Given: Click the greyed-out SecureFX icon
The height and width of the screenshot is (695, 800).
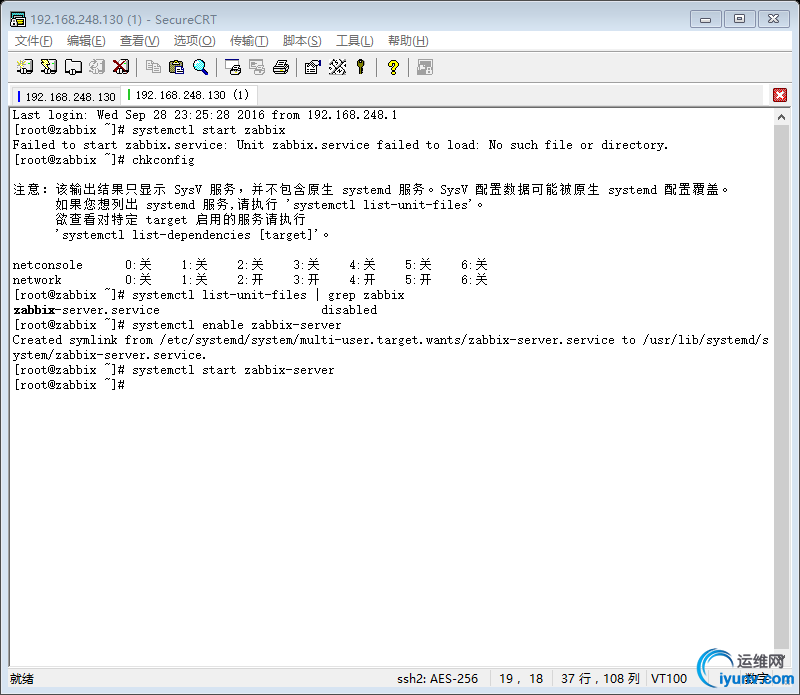Looking at the screenshot, I should [x=424, y=67].
